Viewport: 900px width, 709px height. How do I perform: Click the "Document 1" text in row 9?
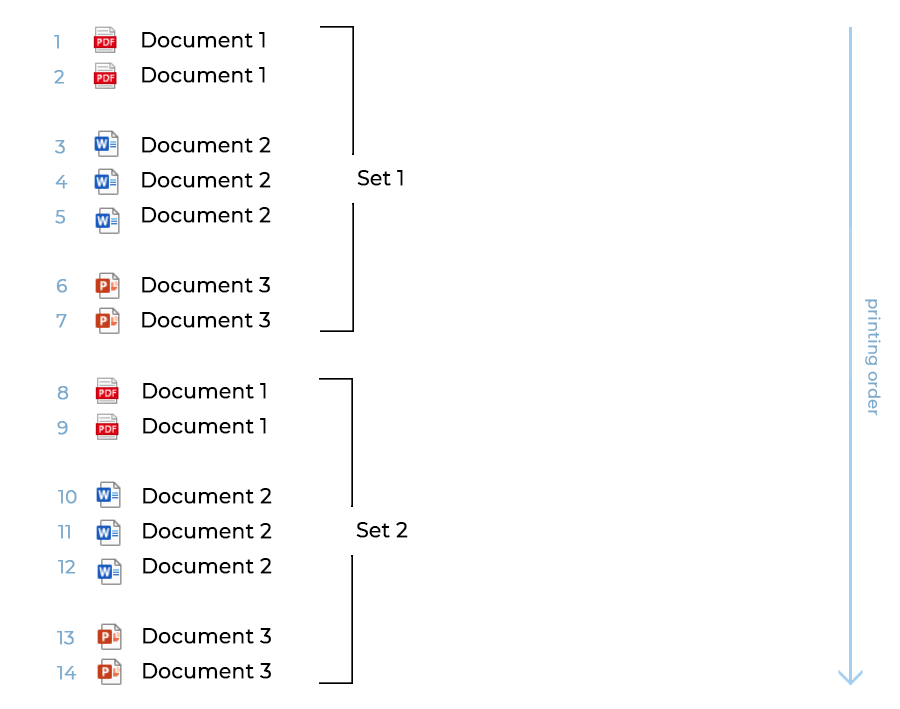click(204, 426)
